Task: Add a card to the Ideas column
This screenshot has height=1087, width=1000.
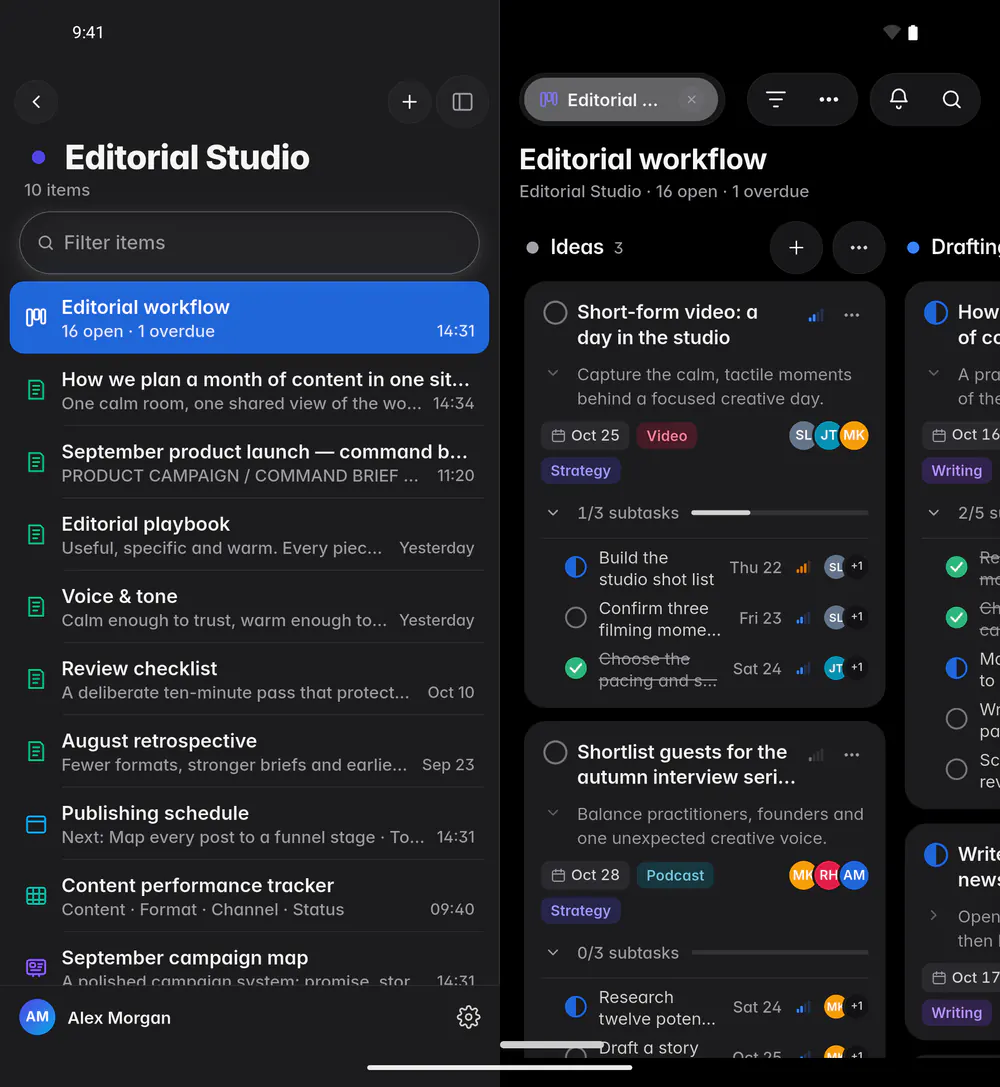Action: (x=796, y=247)
